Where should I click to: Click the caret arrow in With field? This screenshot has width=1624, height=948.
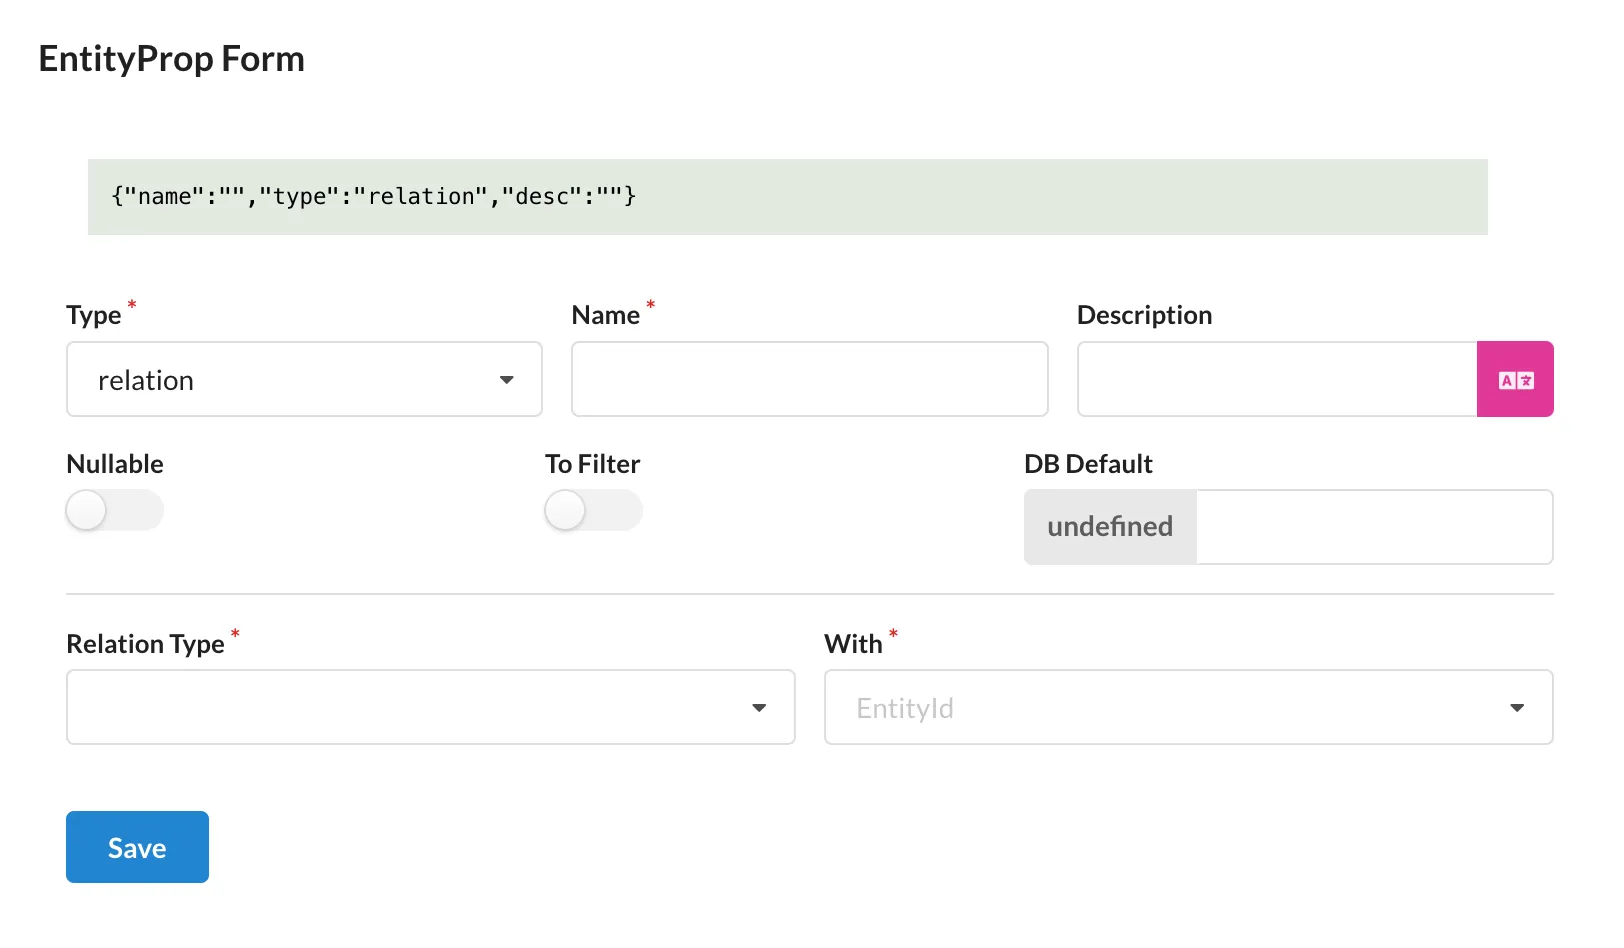[1516, 708]
